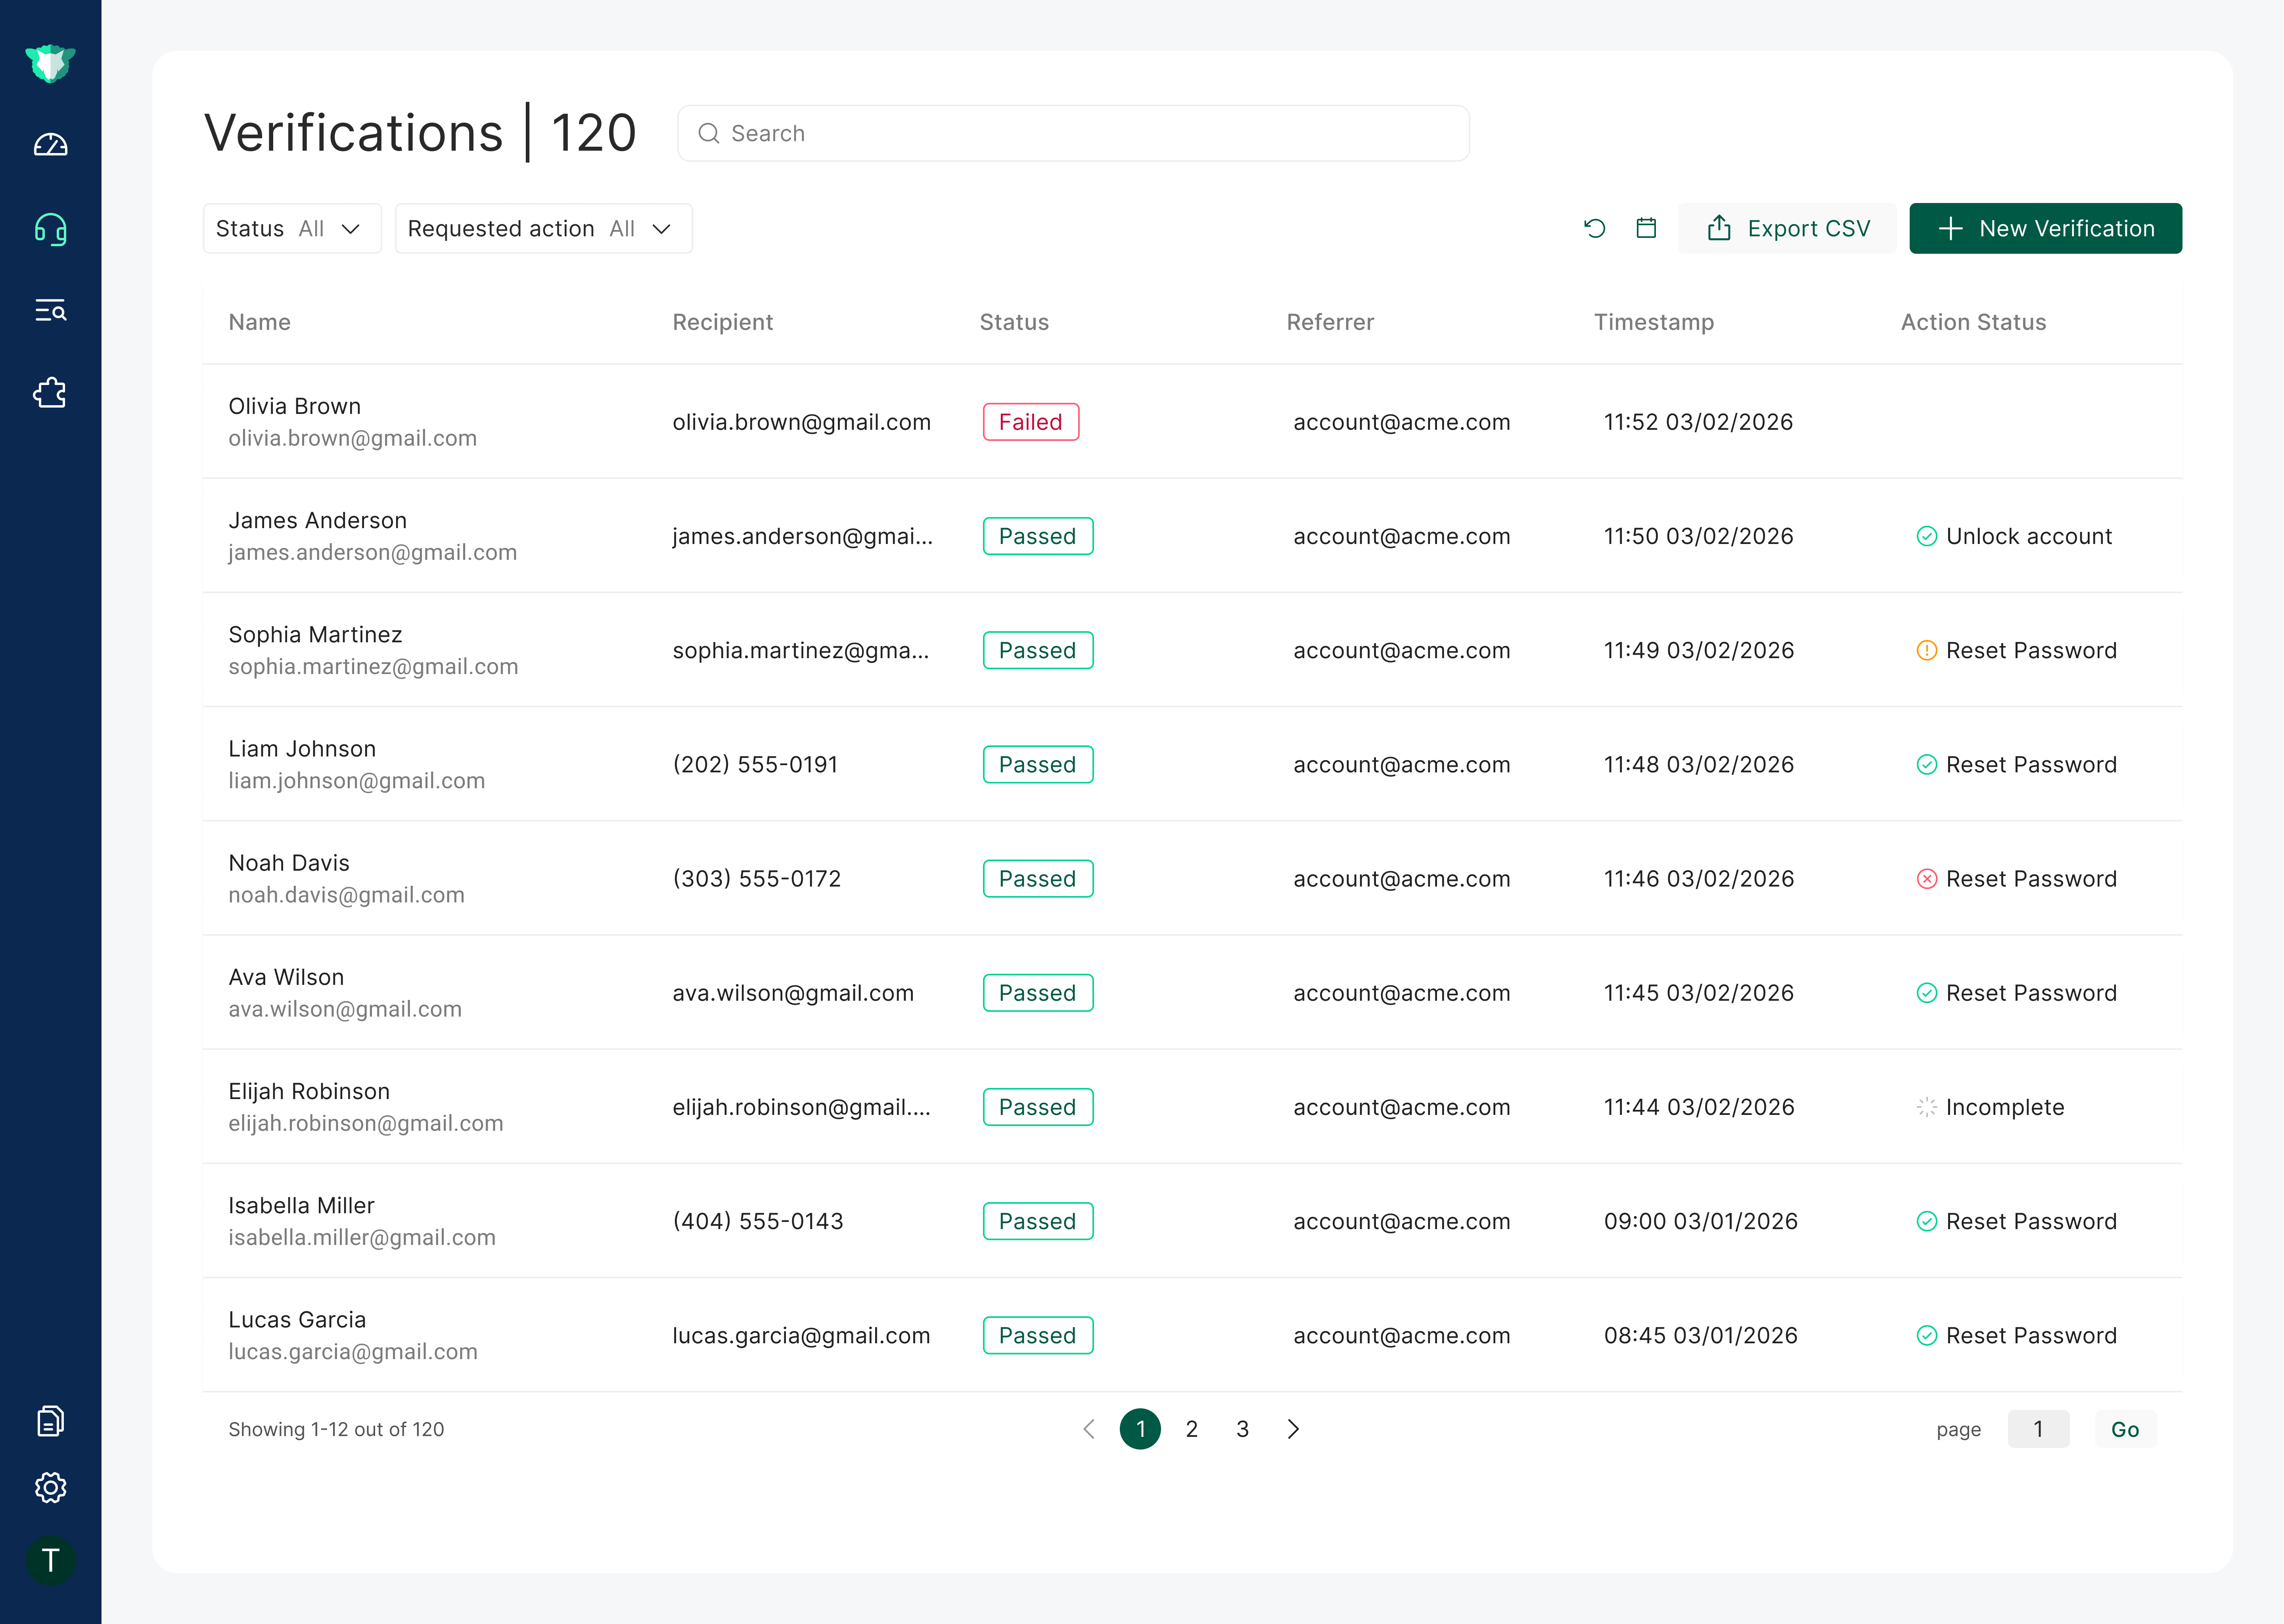Click the Recipient column header
2284x1624 pixels.
[x=722, y=322]
